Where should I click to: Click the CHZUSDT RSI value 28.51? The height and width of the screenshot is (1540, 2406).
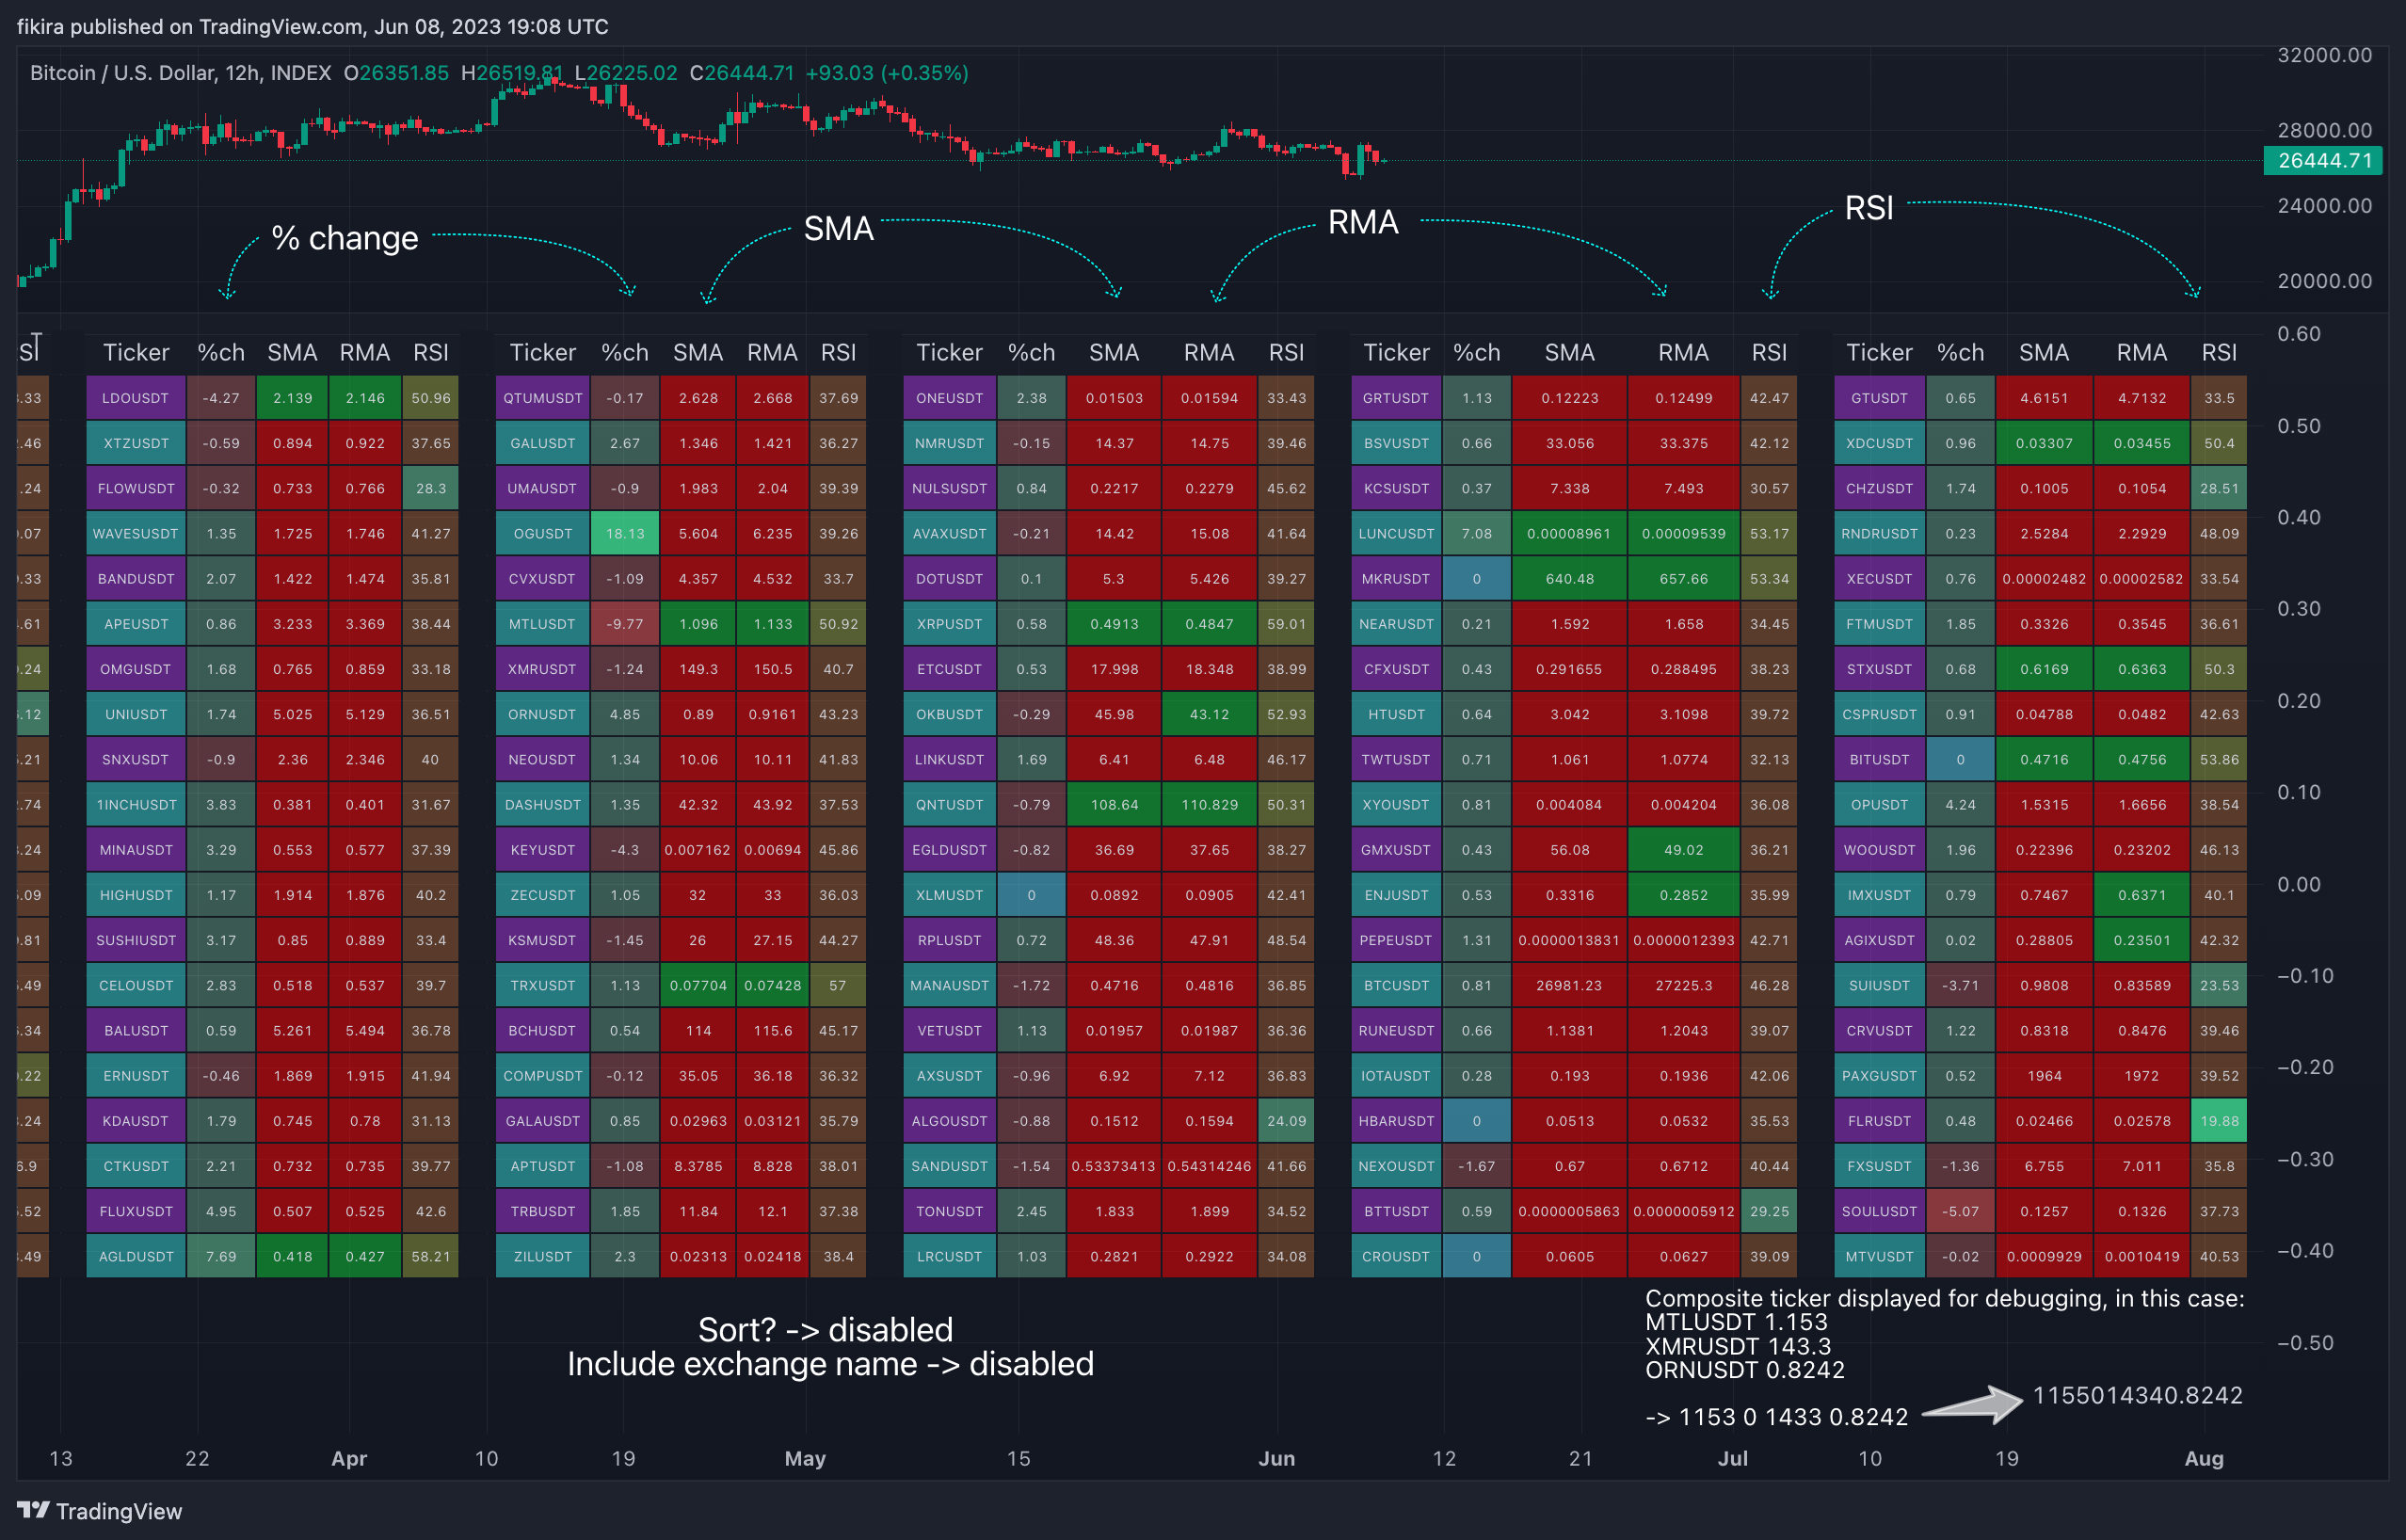point(2220,489)
